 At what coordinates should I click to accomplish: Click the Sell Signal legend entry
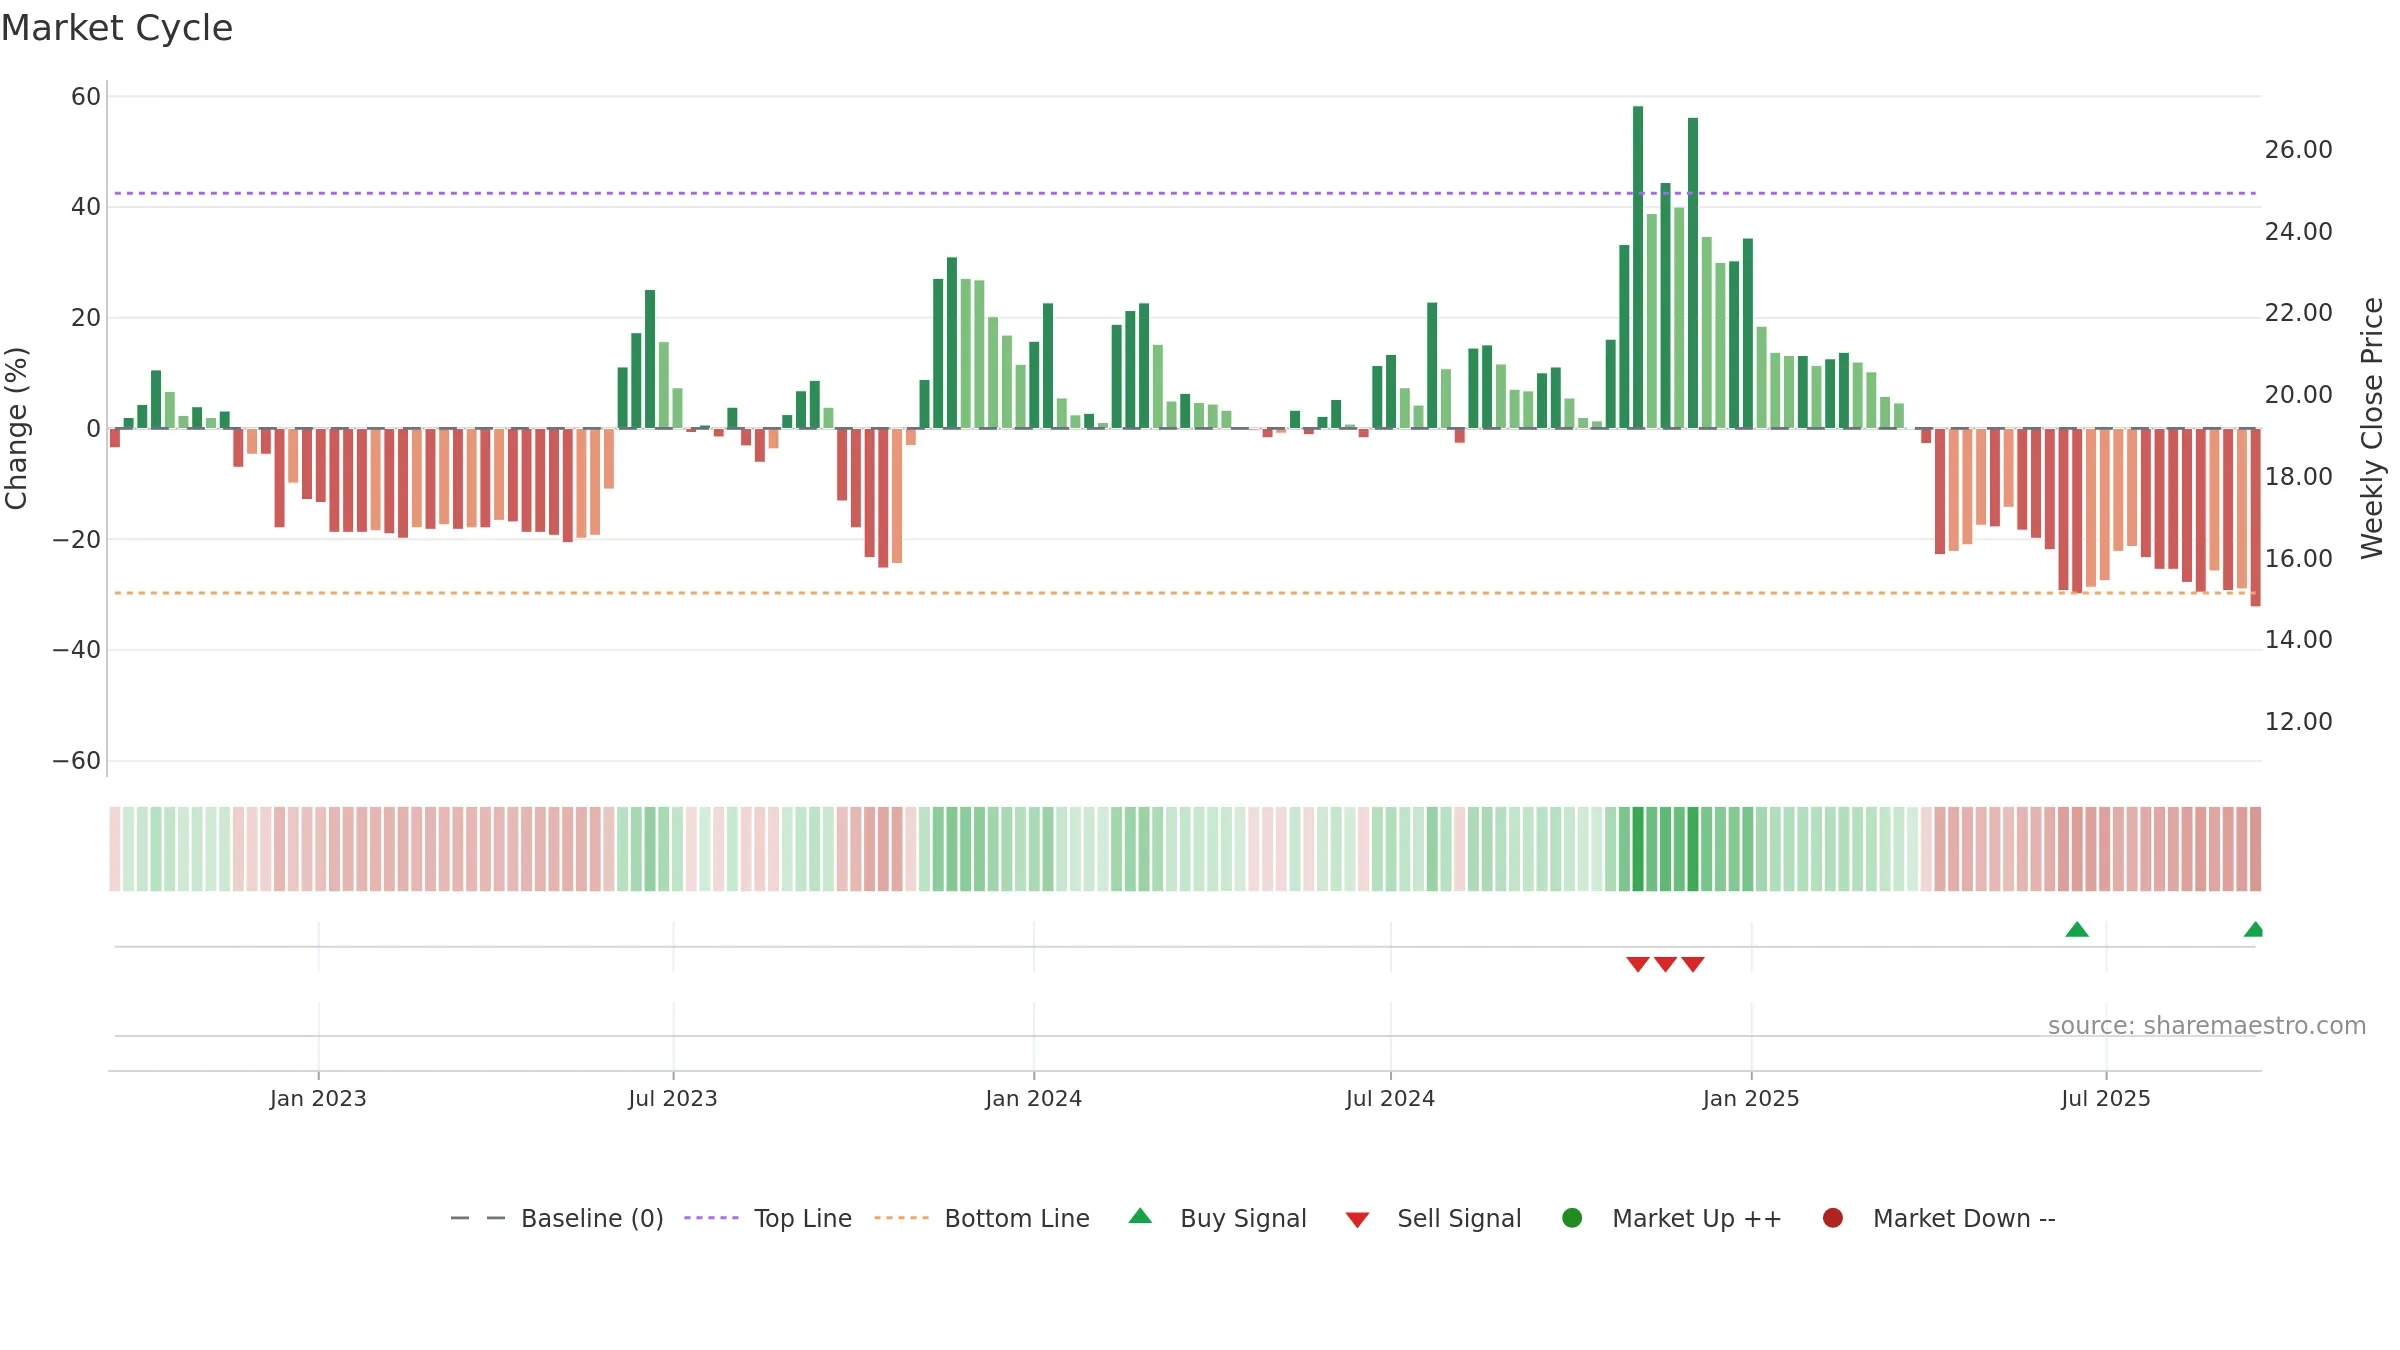click(x=1433, y=1218)
